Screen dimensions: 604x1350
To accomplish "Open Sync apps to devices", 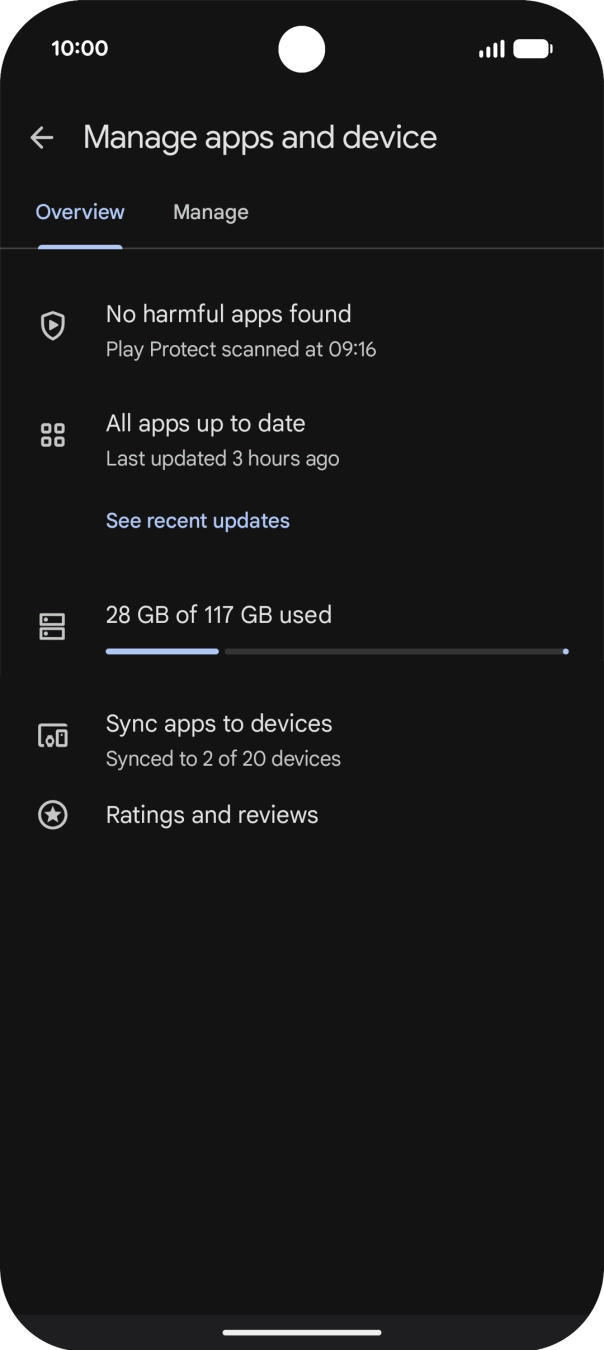I will (x=219, y=724).
